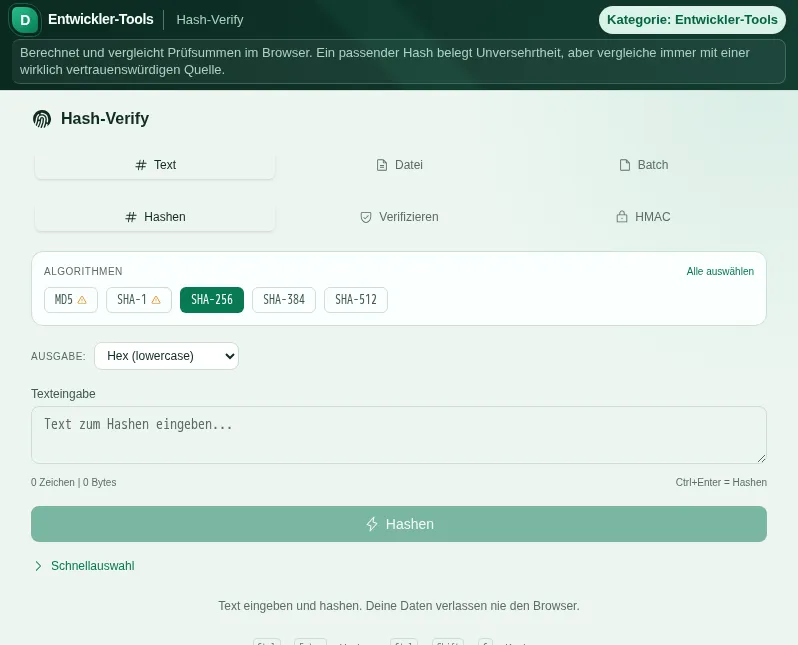Click the privacy note about browser data
This screenshot has height=645, width=798.
(399, 606)
